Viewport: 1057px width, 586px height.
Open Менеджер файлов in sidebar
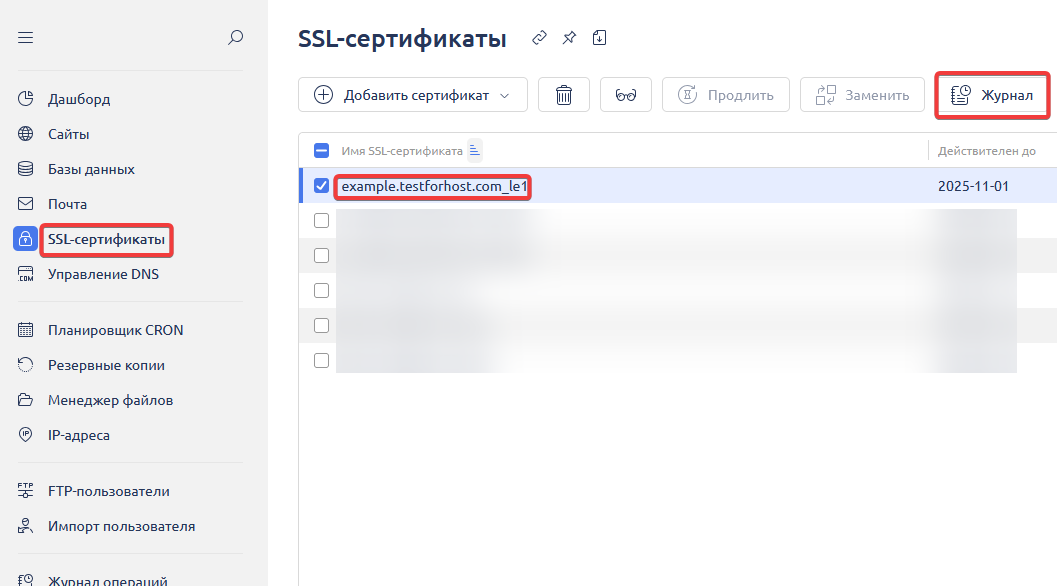pyautogui.click(x=110, y=400)
